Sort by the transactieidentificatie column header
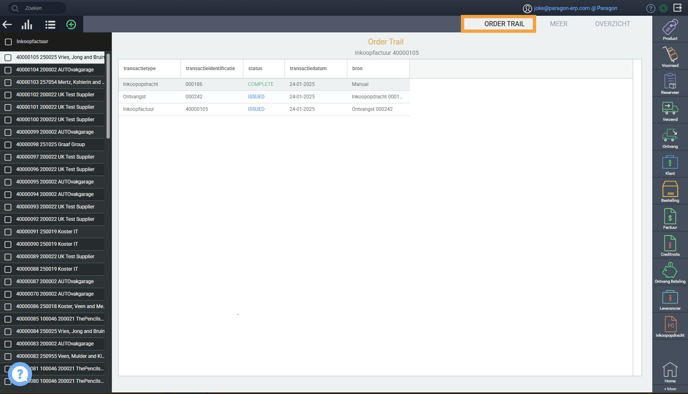 pyautogui.click(x=212, y=69)
